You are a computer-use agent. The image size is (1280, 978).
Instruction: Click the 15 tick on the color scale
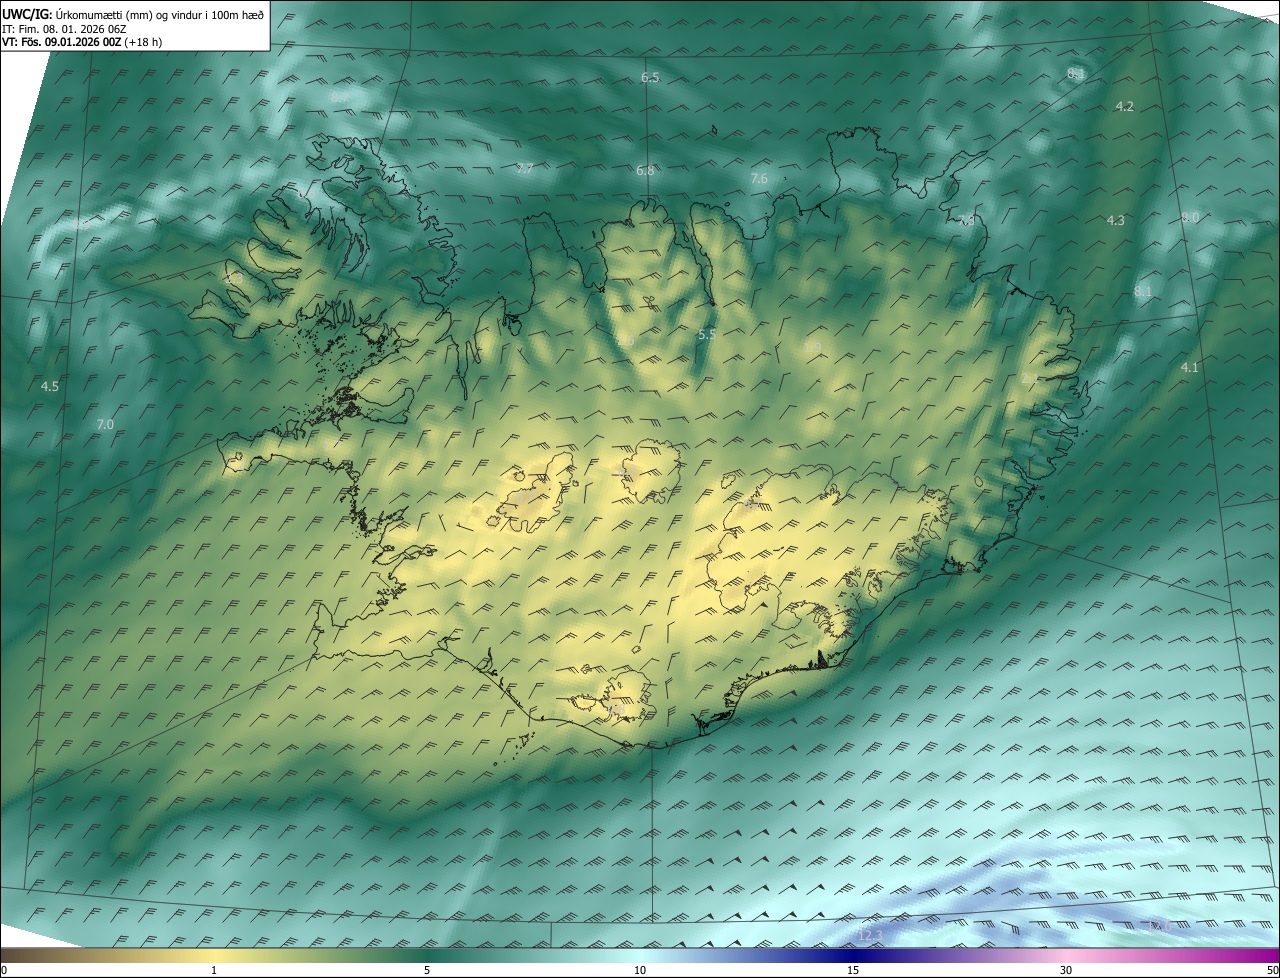[x=853, y=970]
